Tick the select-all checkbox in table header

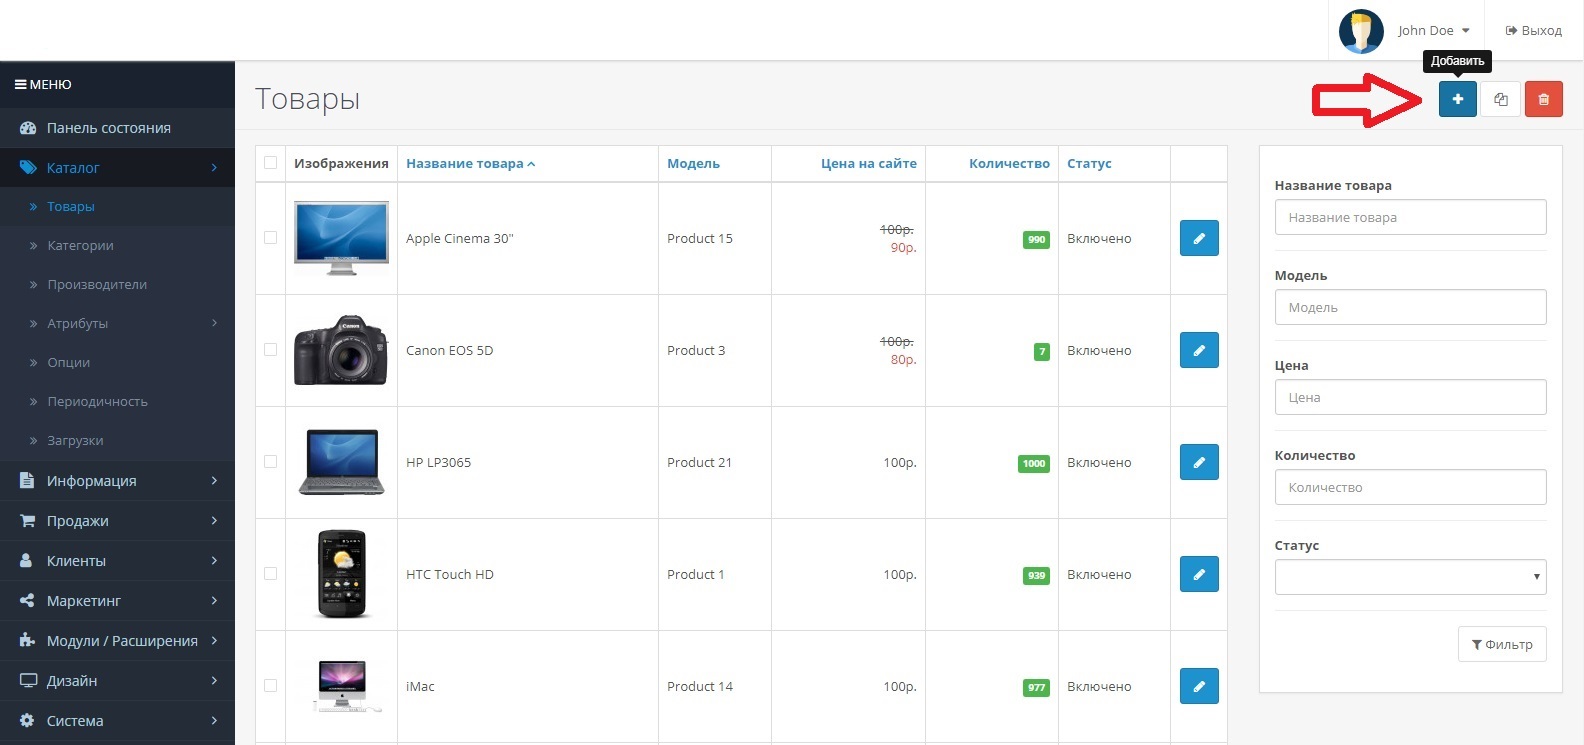coord(270,163)
